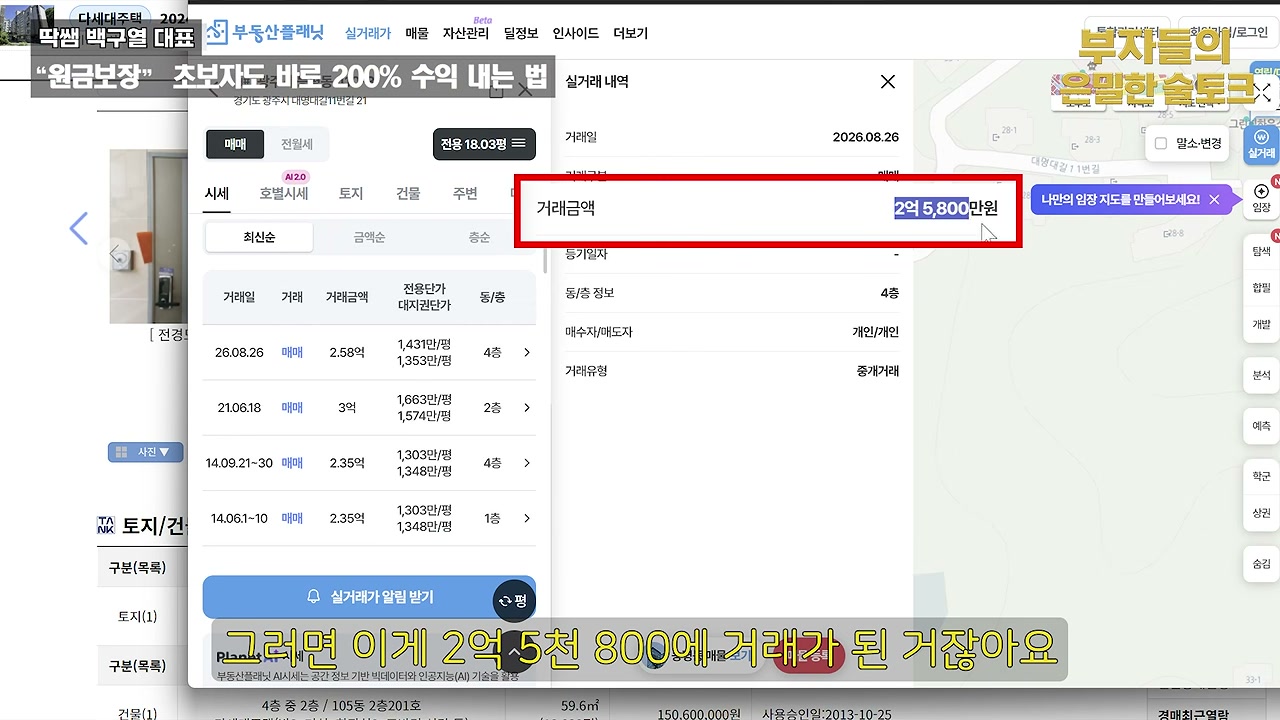1280x720 pixels.
Task: Open 학군 in the map sidebar
Action: coord(1261,477)
